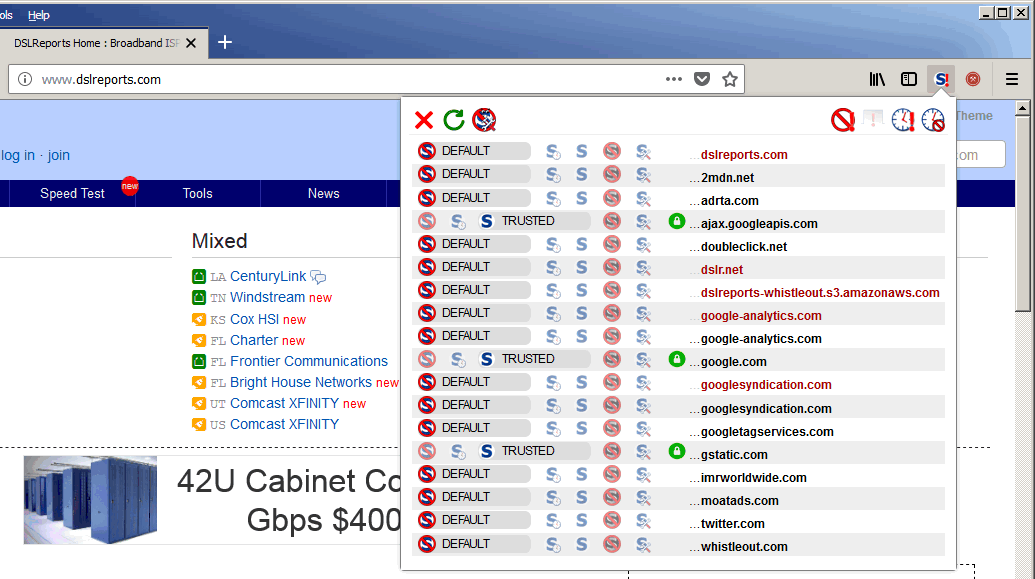This screenshot has height=579, width=1035.
Task: Disable NoScript restrictions for this tab
Action: pos(873,120)
